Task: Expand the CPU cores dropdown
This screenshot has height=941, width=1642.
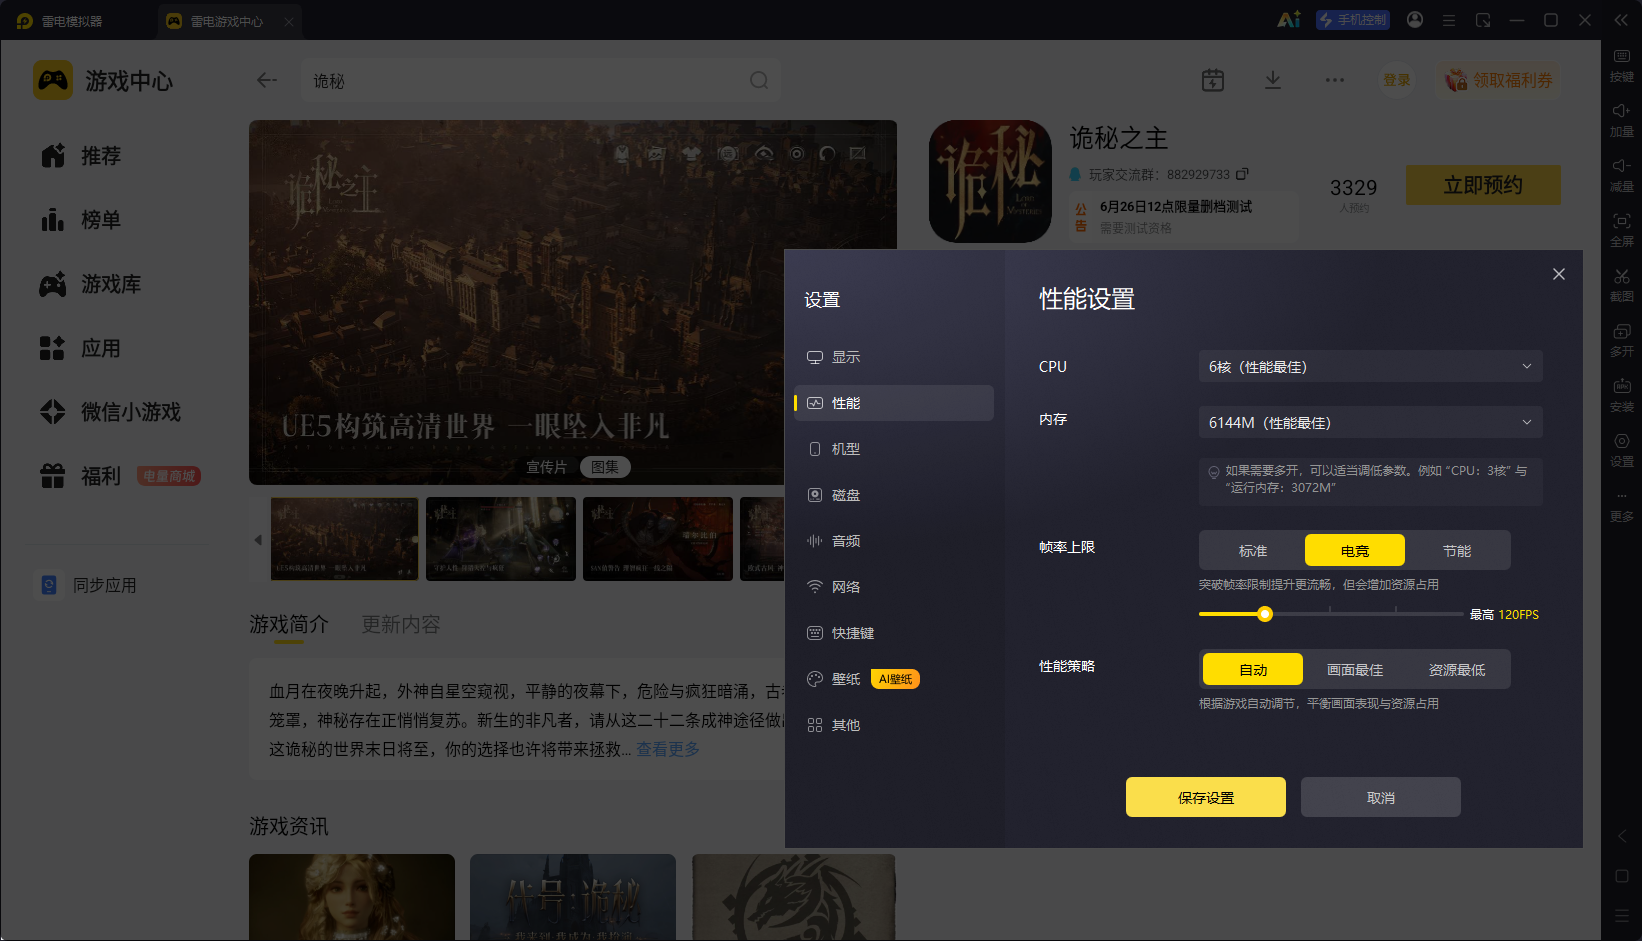Action: point(1370,367)
